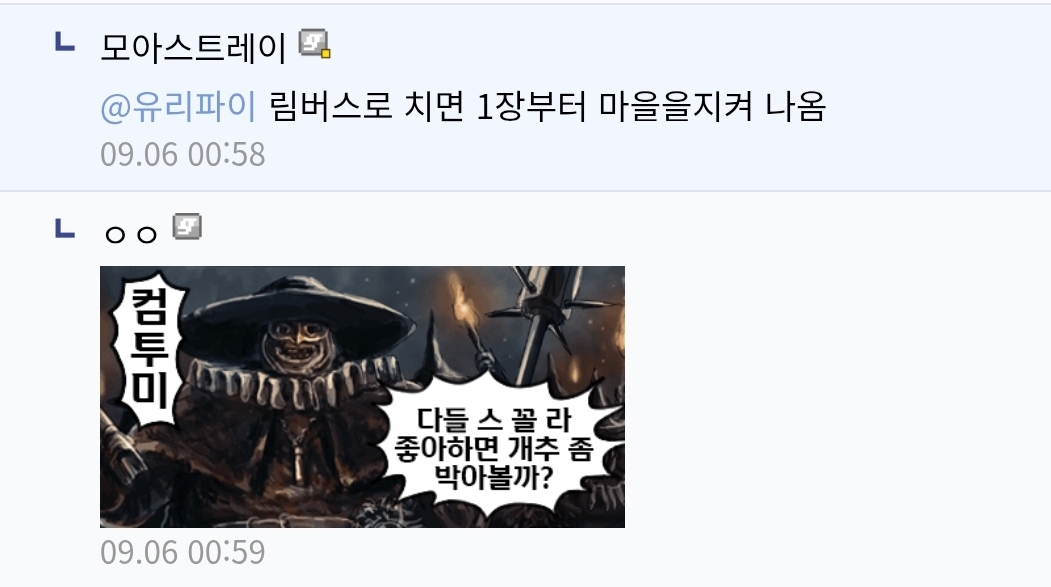Click the @유리파이 mention link
Viewport: 1051px width, 587px height.
tap(178, 107)
